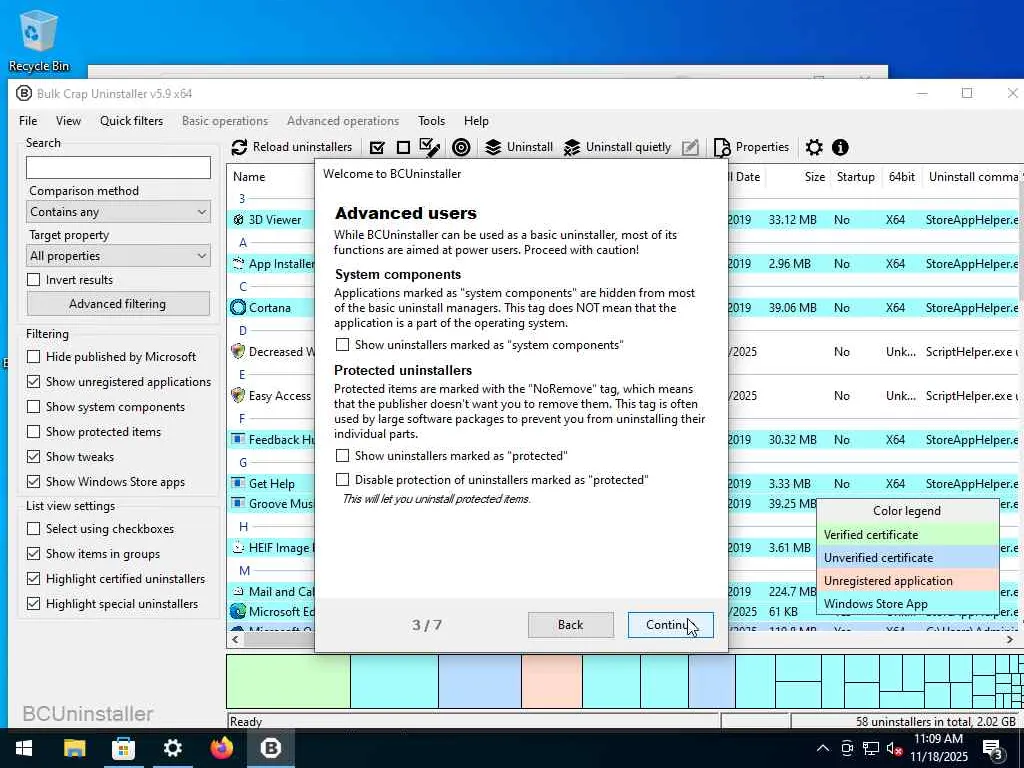Enable Show uninstallers marked as system components
This screenshot has width=1024, height=768.
point(342,345)
